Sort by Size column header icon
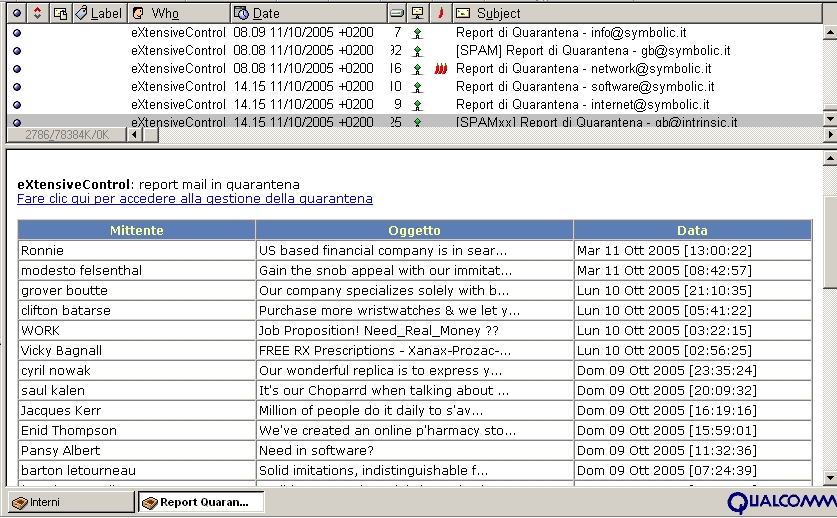This screenshot has height=518, width=837. tap(397, 13)
